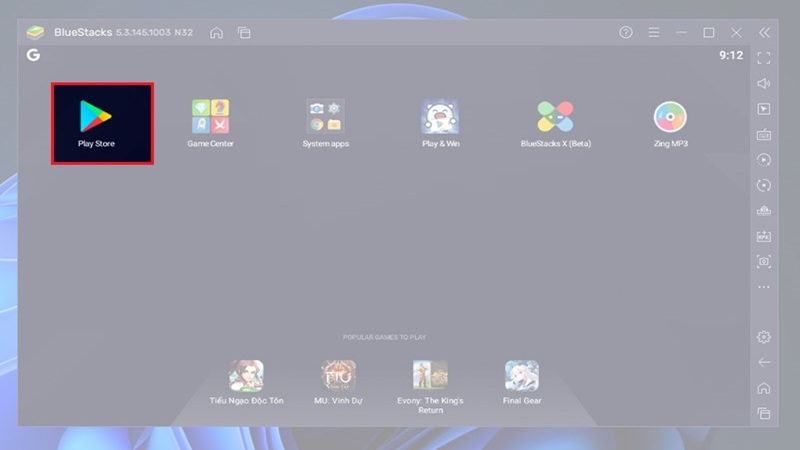Screen dimensions: 800x450
Task: Open the multi-instance tab icon in title bar
Action: click(x=244, y=32)
